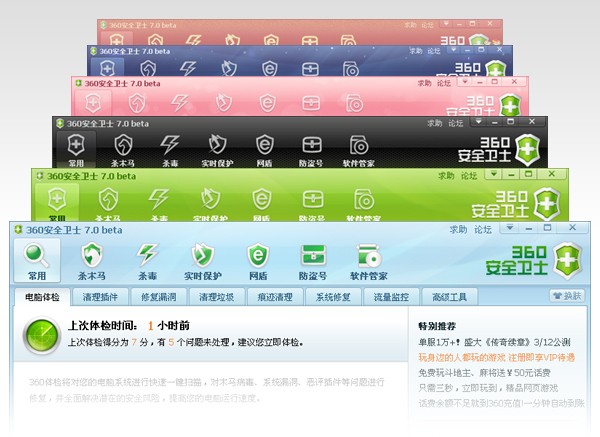Viewport: 600px width, 437px height.
Task: Click 论坛 in the blue window title bar
Action: coord(483,230)
